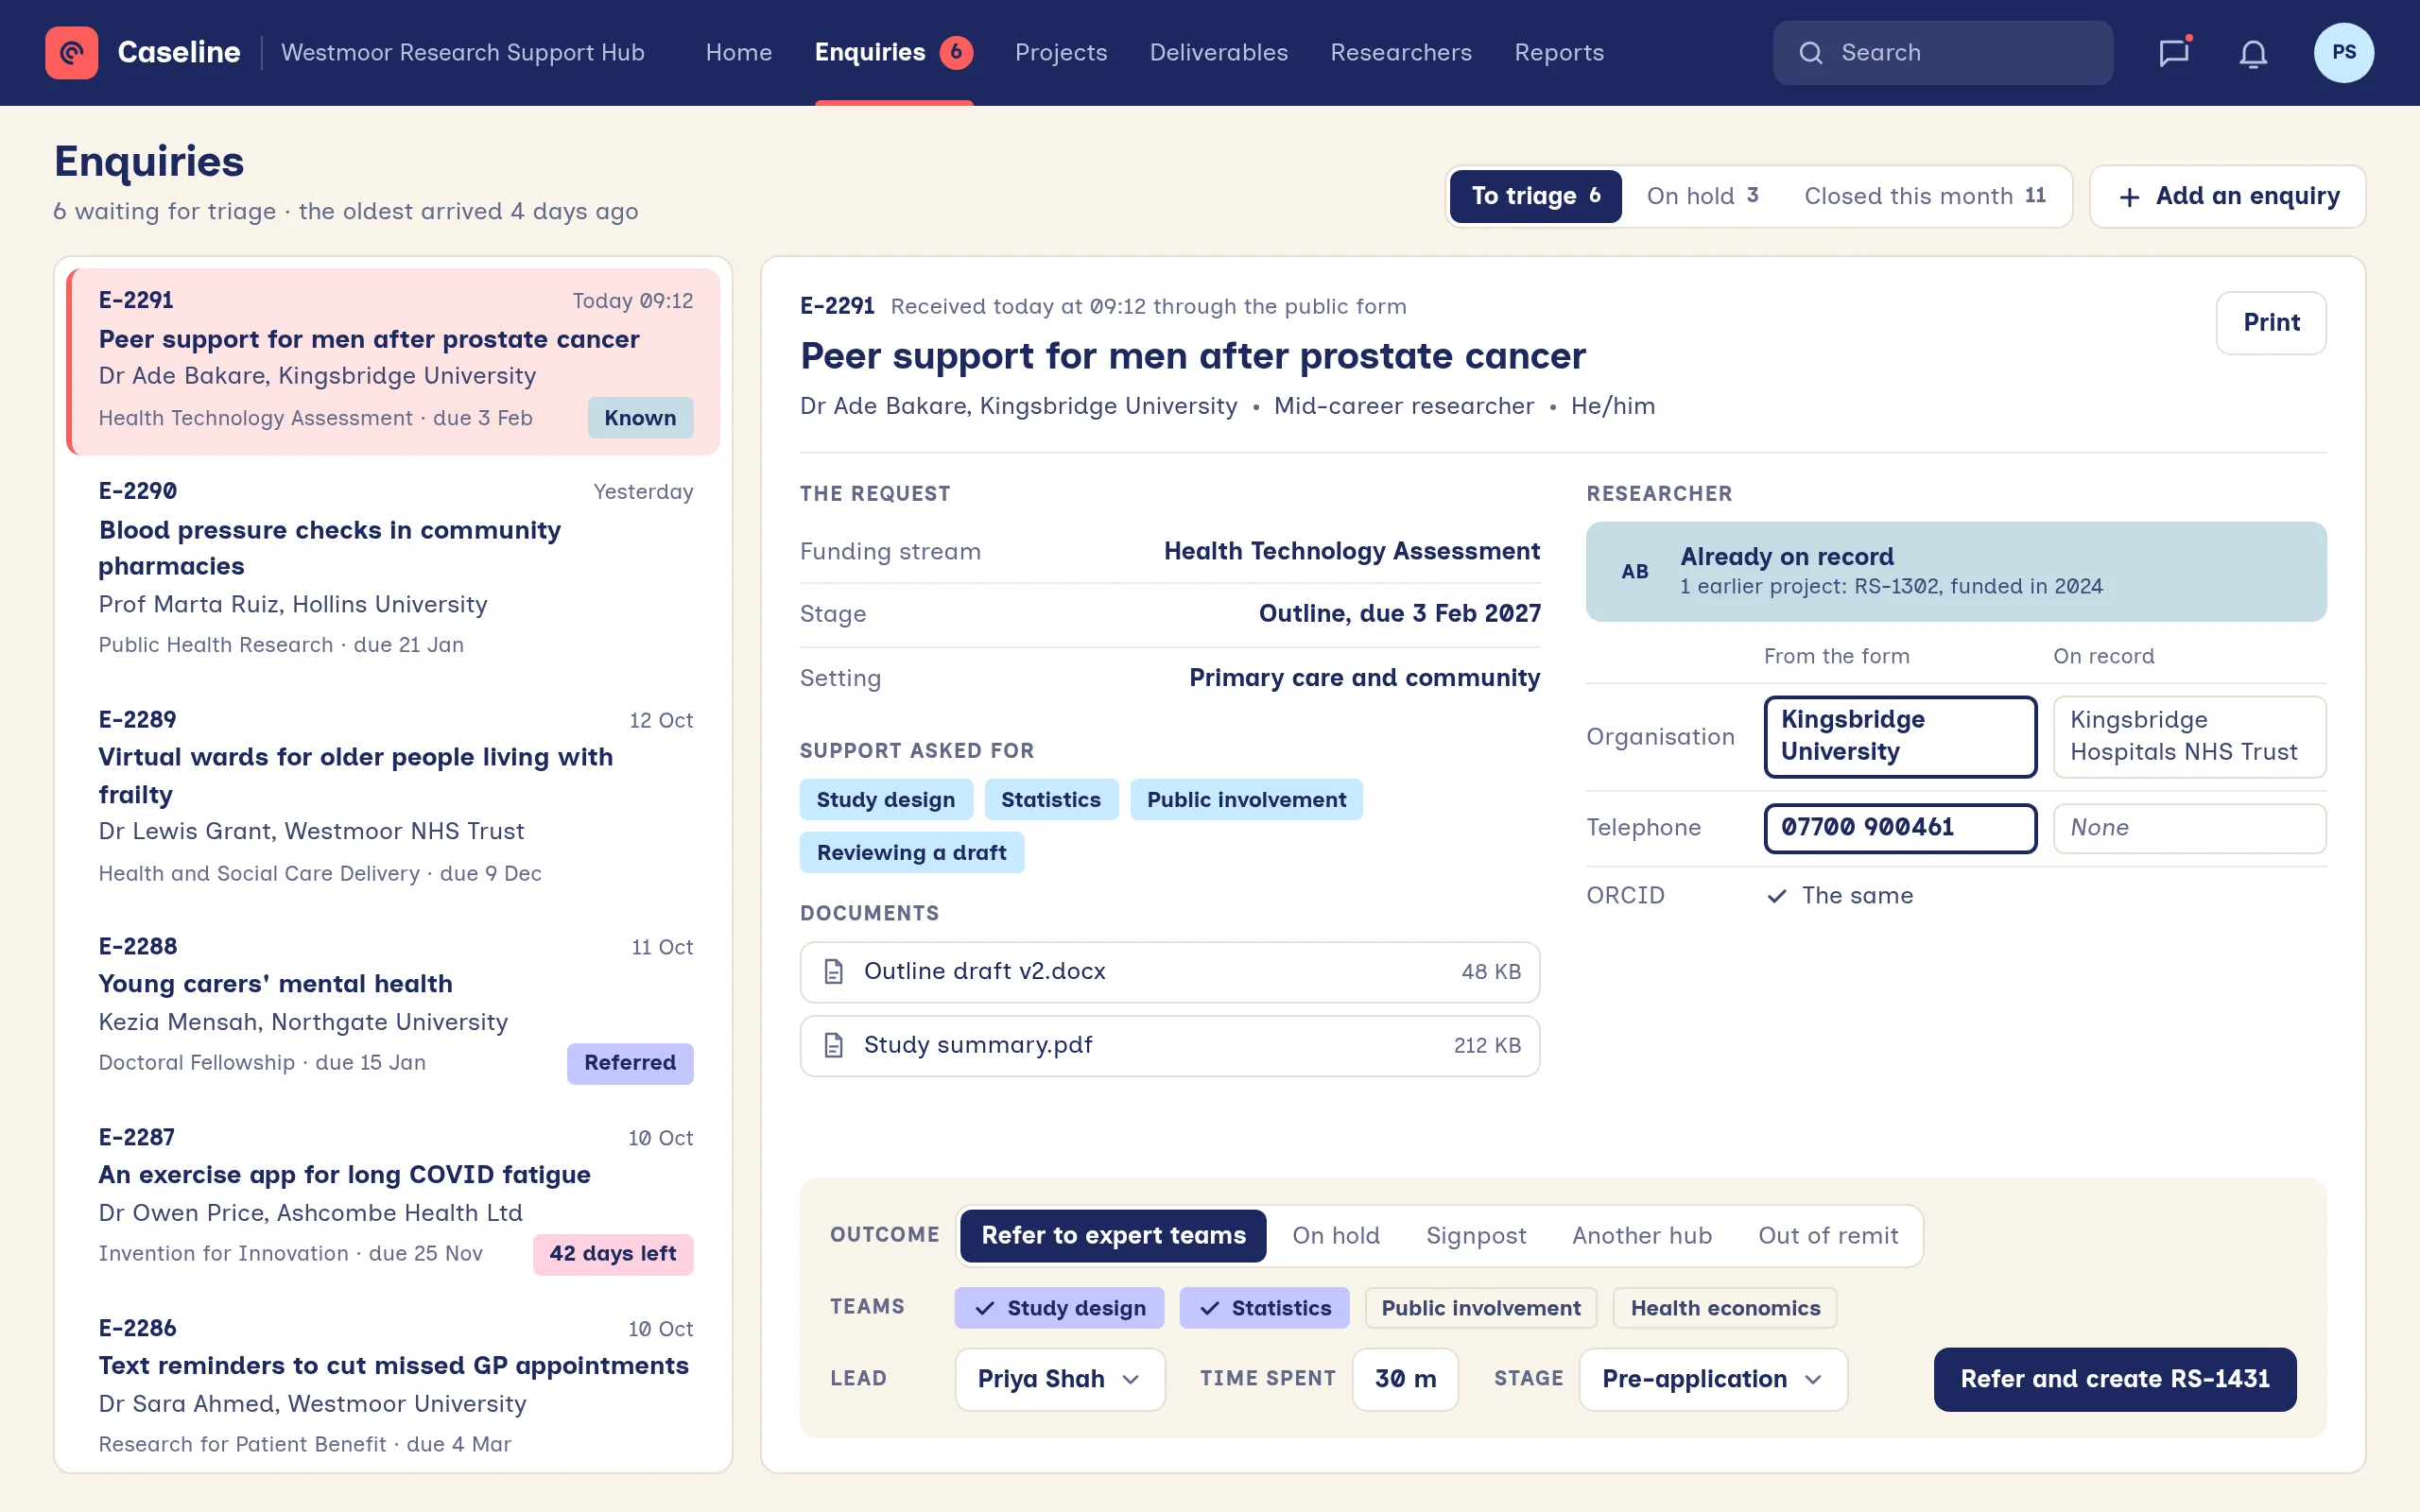Viewport: 2420px width, 1512px height.
Task: Click the Print button
Action: [x=2271, y=323]
